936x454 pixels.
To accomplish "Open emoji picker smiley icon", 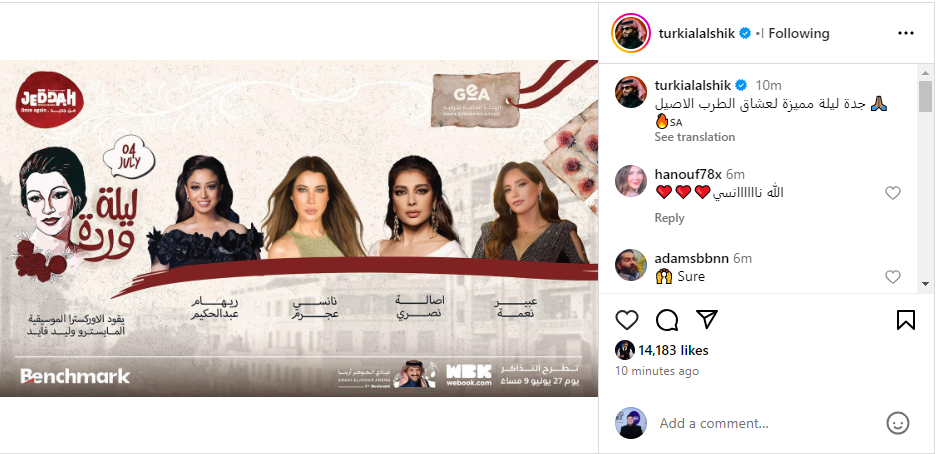I will (898, 423).
